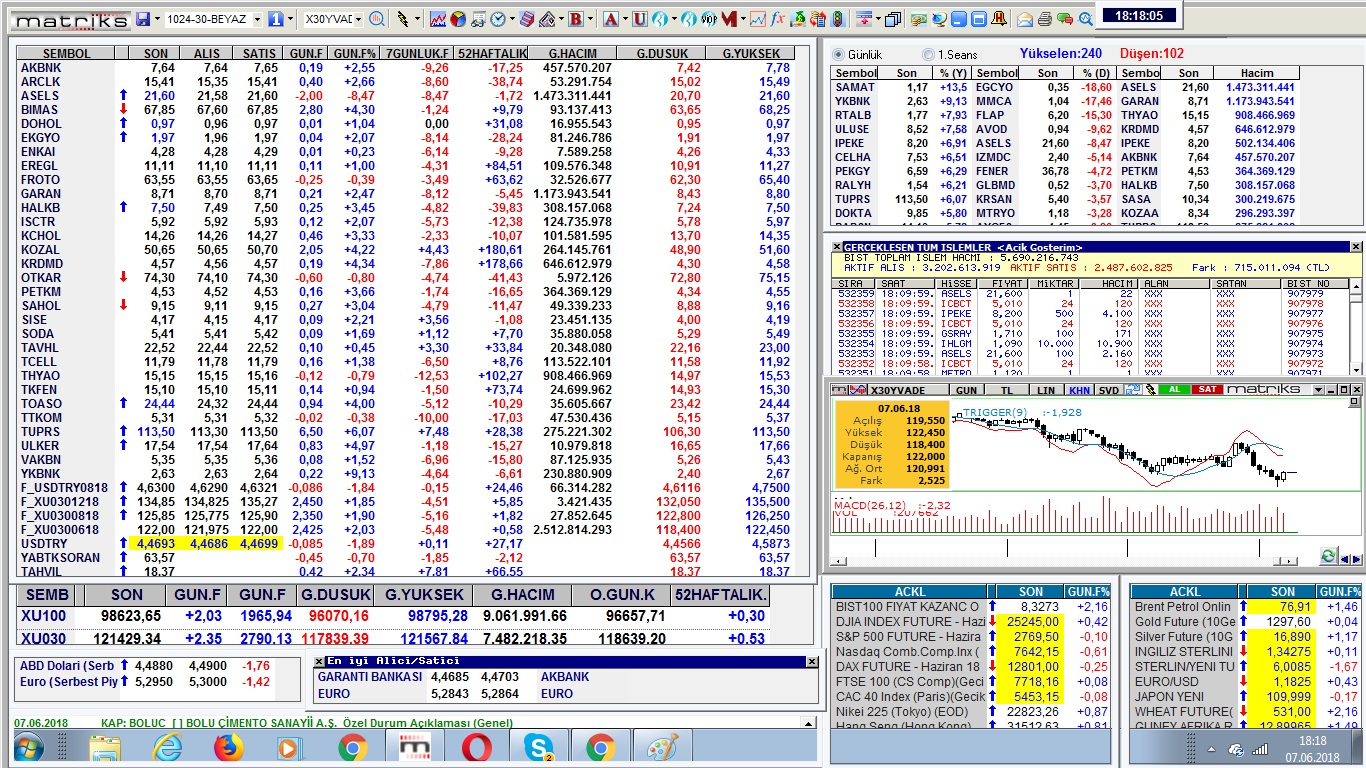Click the red M toolbar icon
Viewport: 1366px width, 768px height.
(x=729, y=19)
